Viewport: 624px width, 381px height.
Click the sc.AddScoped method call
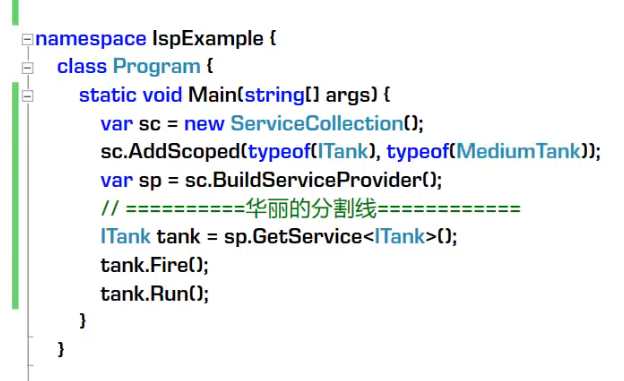171,151
